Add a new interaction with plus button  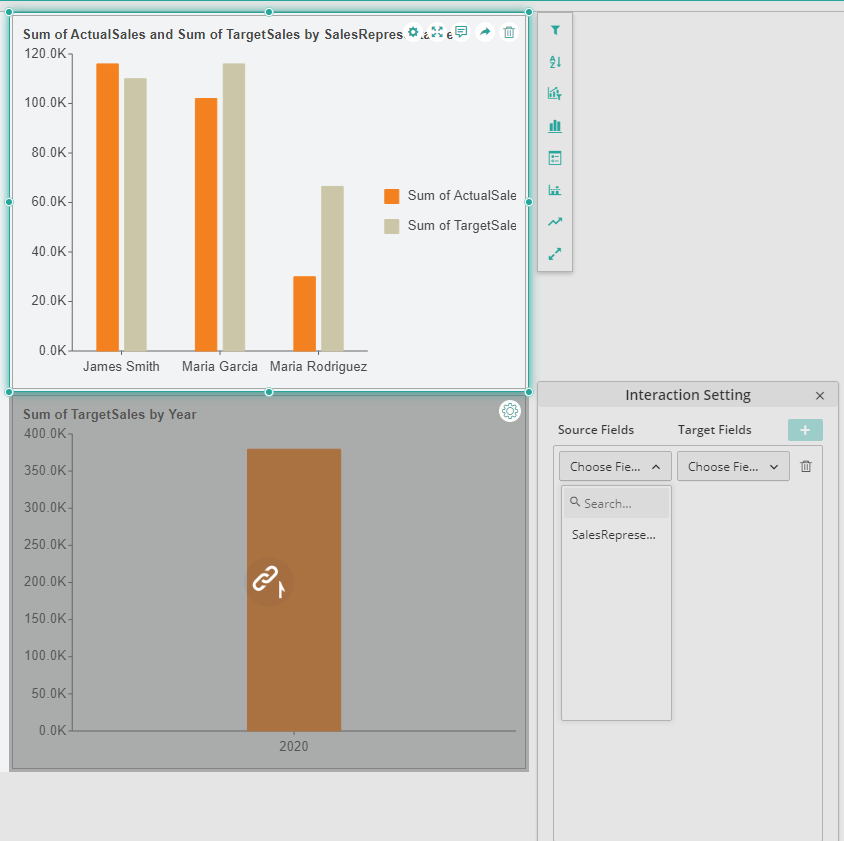(805, 430)
